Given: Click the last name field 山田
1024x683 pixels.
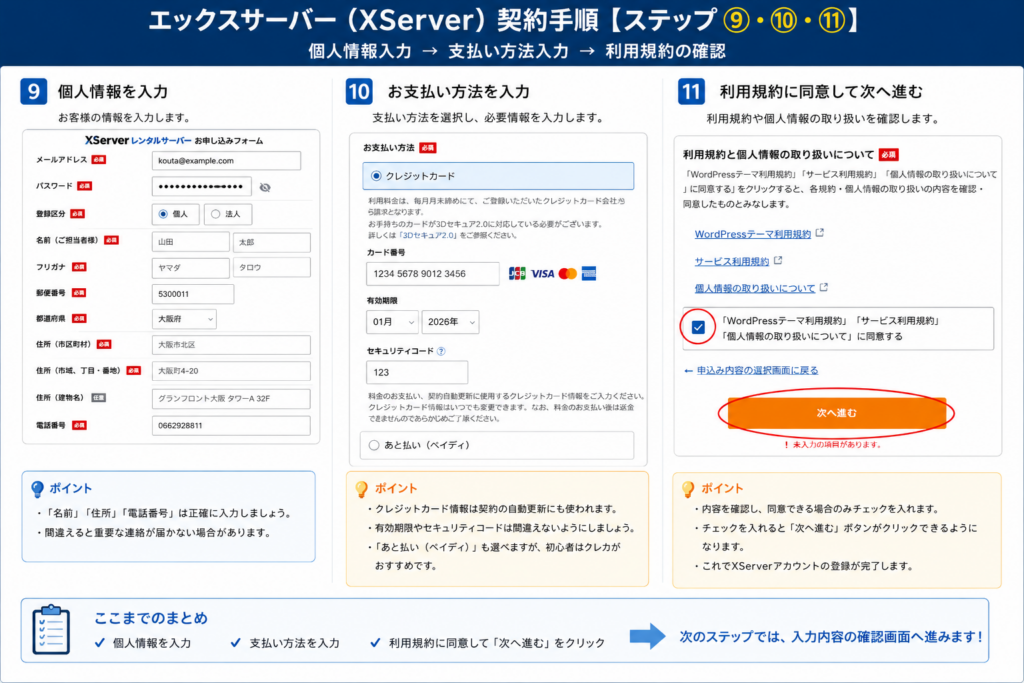Looking at the screenshot, I should [191, 242].
